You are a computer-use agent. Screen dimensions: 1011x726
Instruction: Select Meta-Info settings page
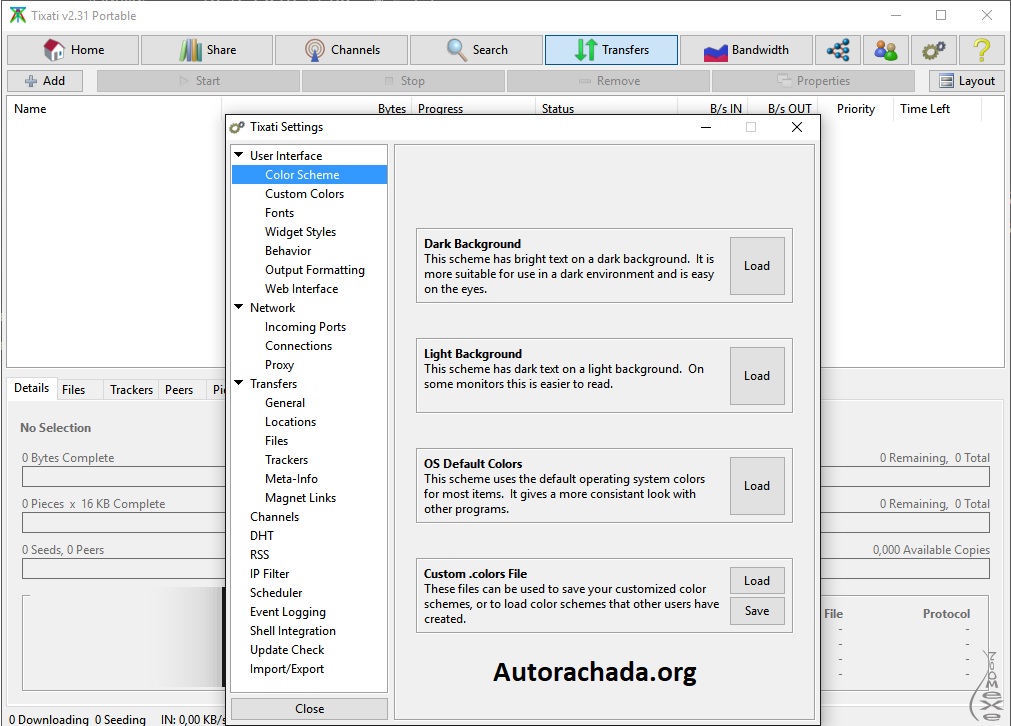291,479
